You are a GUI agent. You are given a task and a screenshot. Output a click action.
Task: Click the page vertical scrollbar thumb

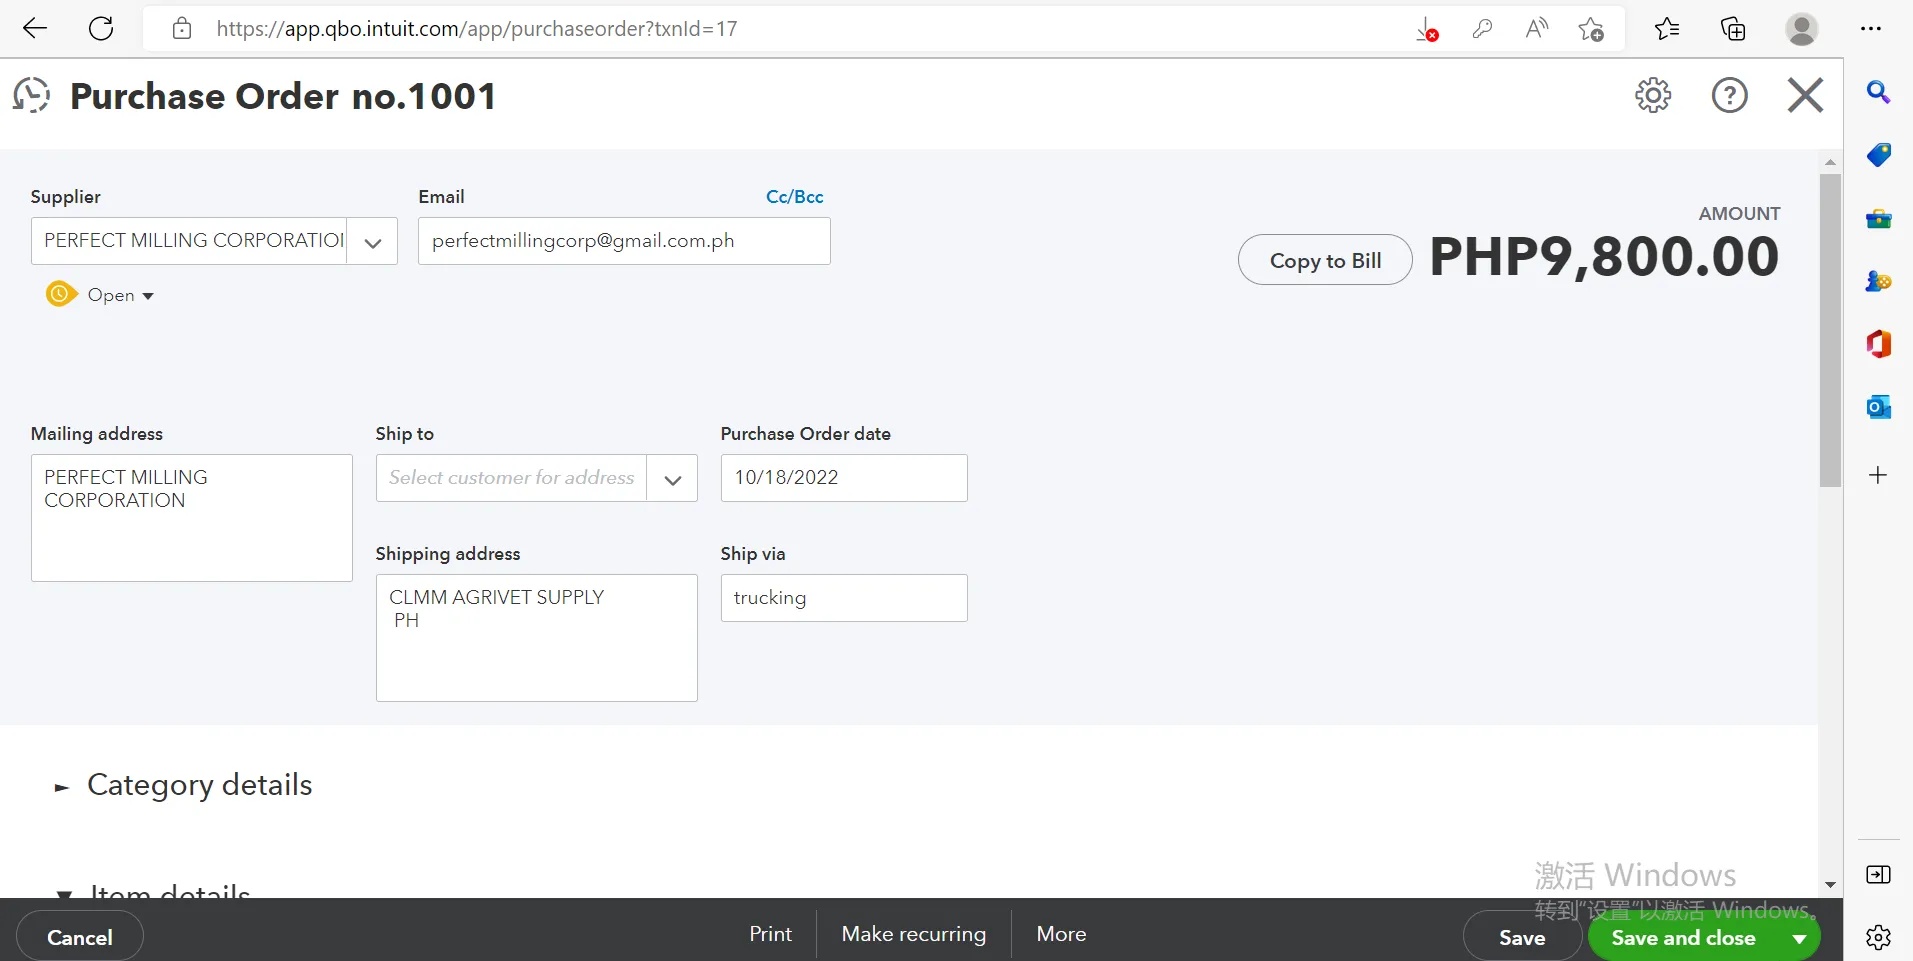pyautogui.click(x=1830, y=330)
